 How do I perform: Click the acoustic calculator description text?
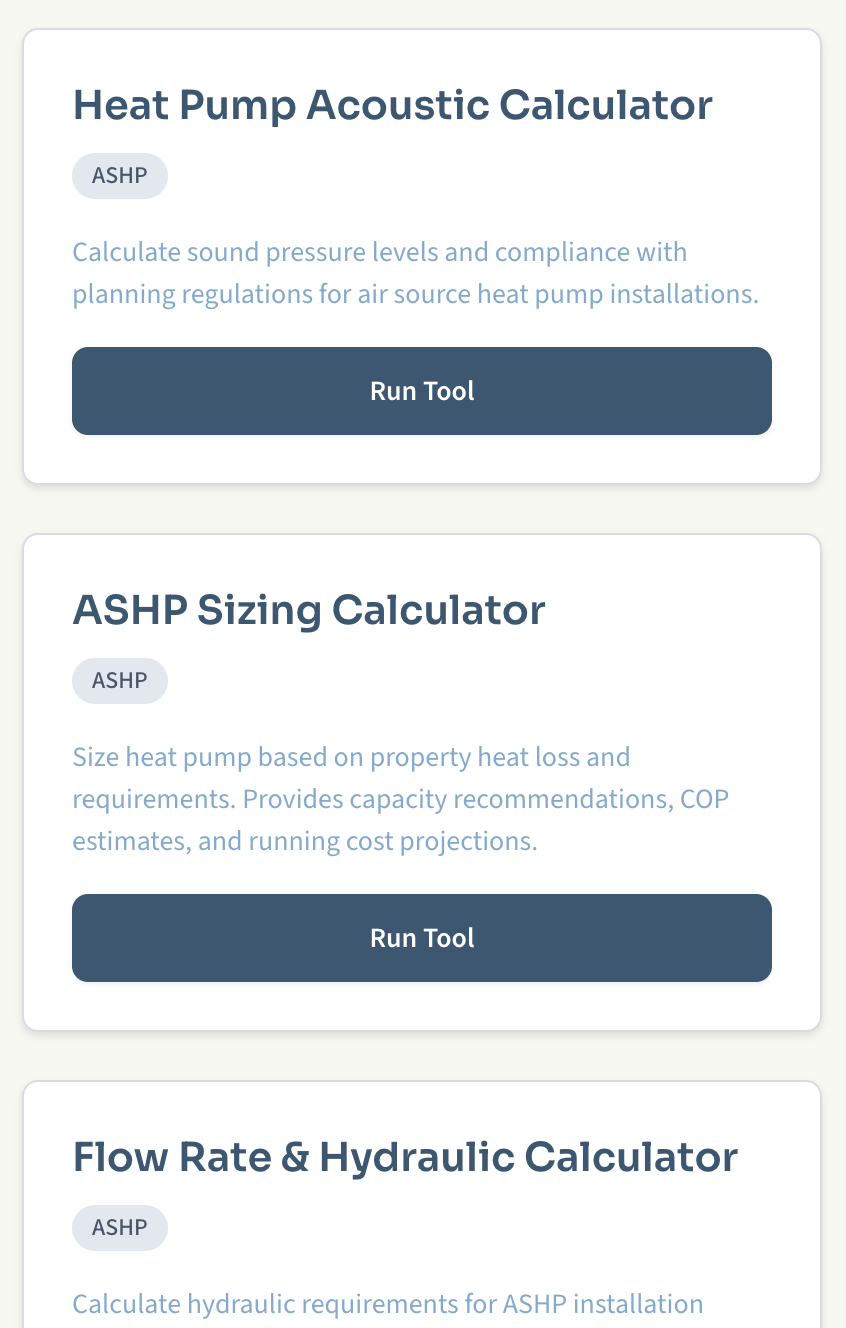point(414,273)
